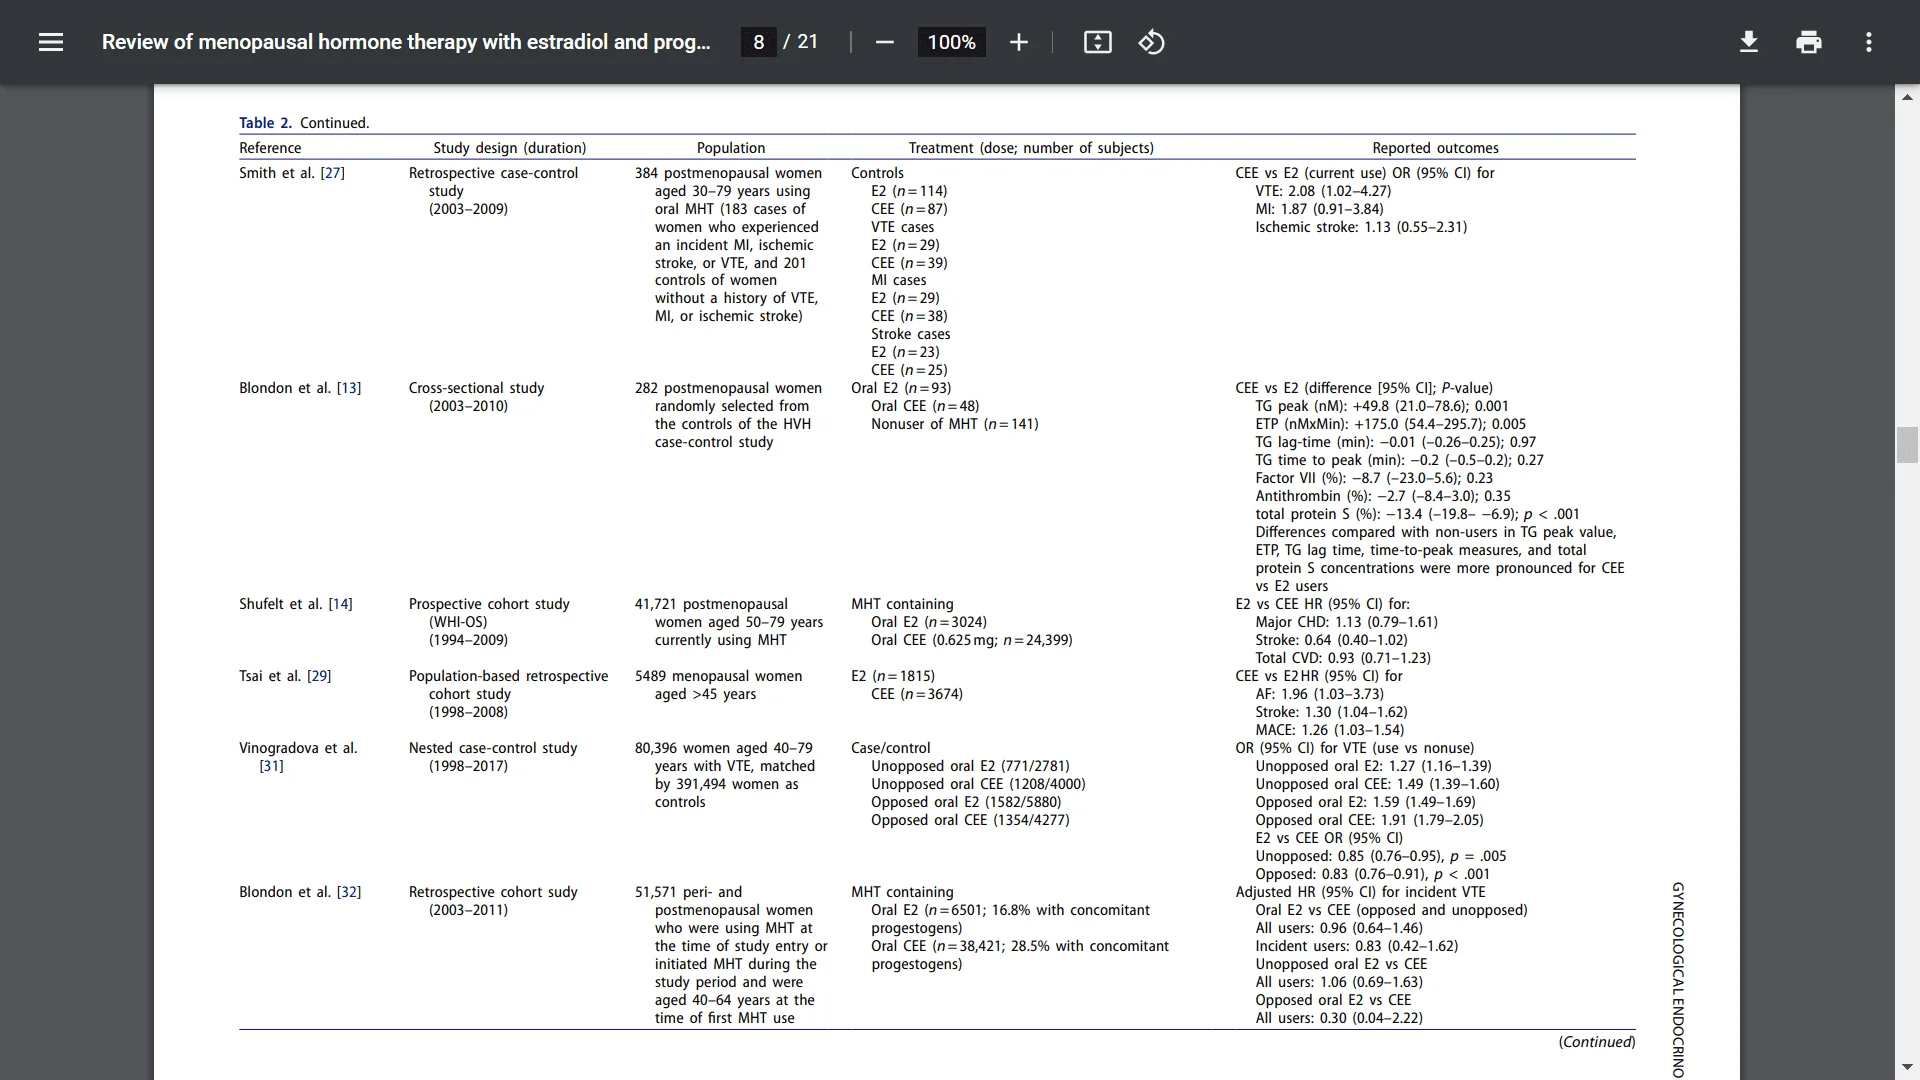Image resolution: width=1920 pixels, height=1080 pixels.
Task: Click the vertical scrollbar thumb
Action: pyautogui.click(x=1907, y=444)
